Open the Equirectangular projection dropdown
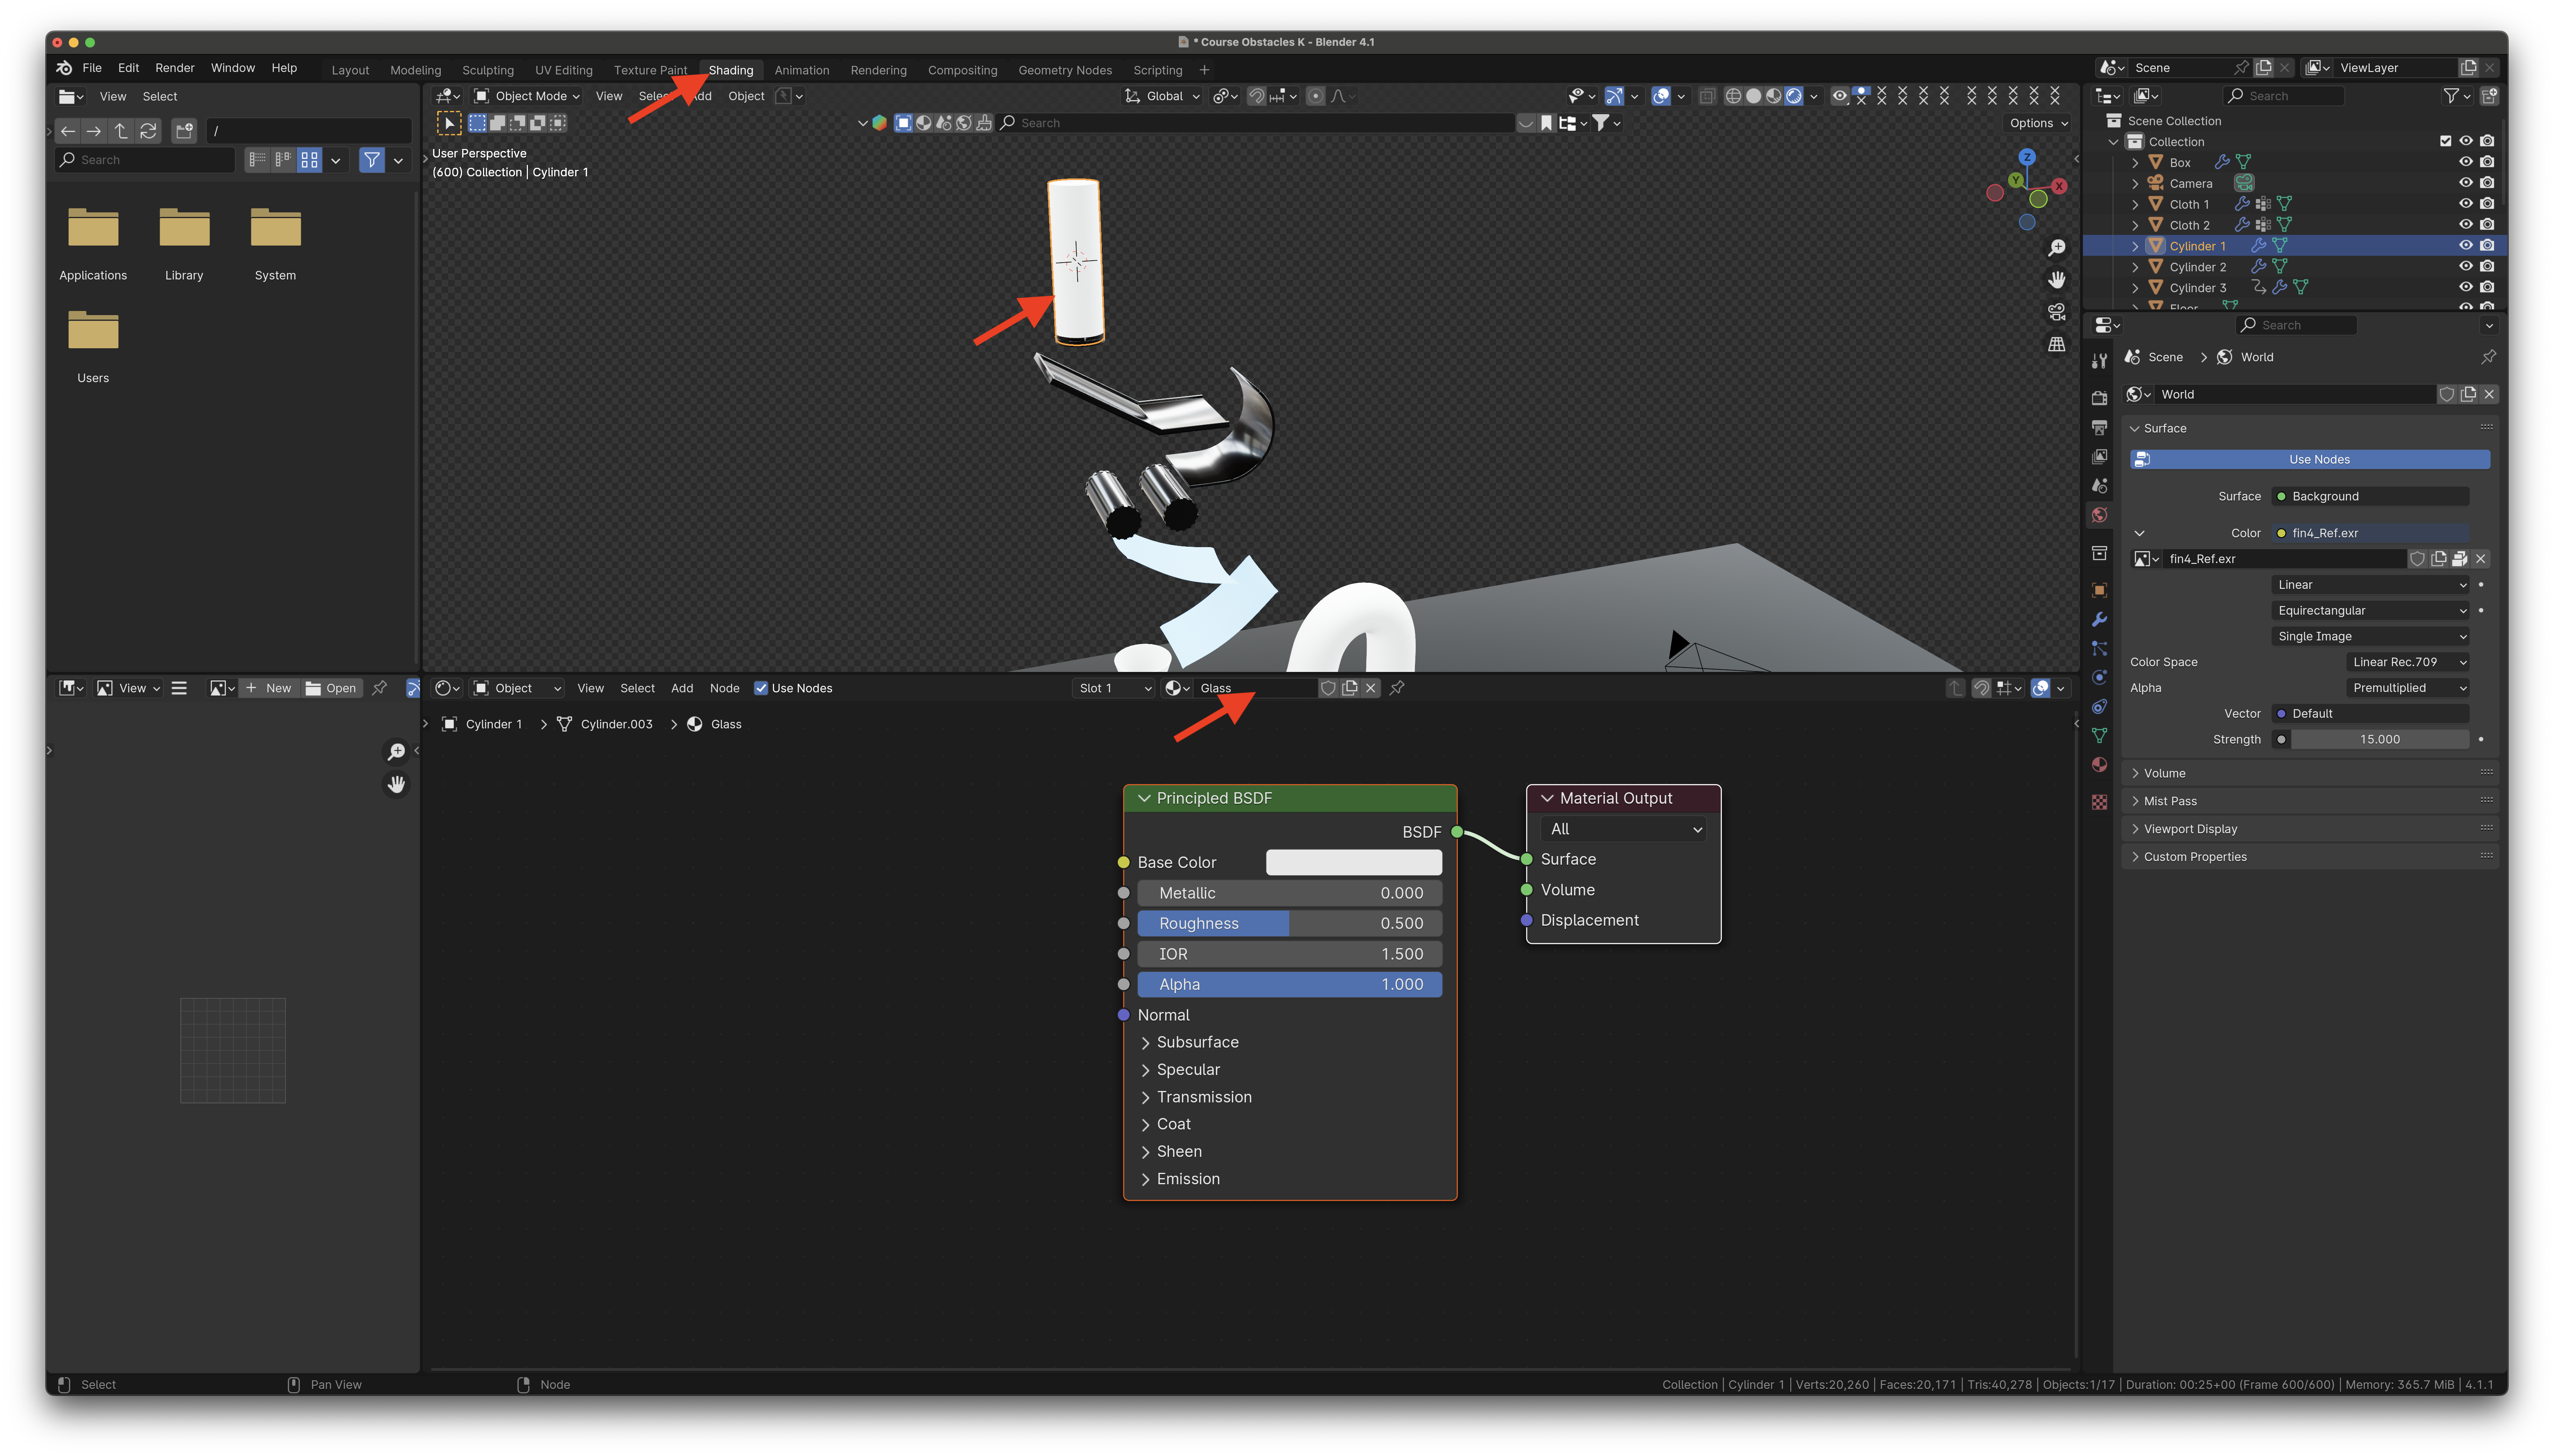The image size is (2554, 1456). click(2370, 610)
